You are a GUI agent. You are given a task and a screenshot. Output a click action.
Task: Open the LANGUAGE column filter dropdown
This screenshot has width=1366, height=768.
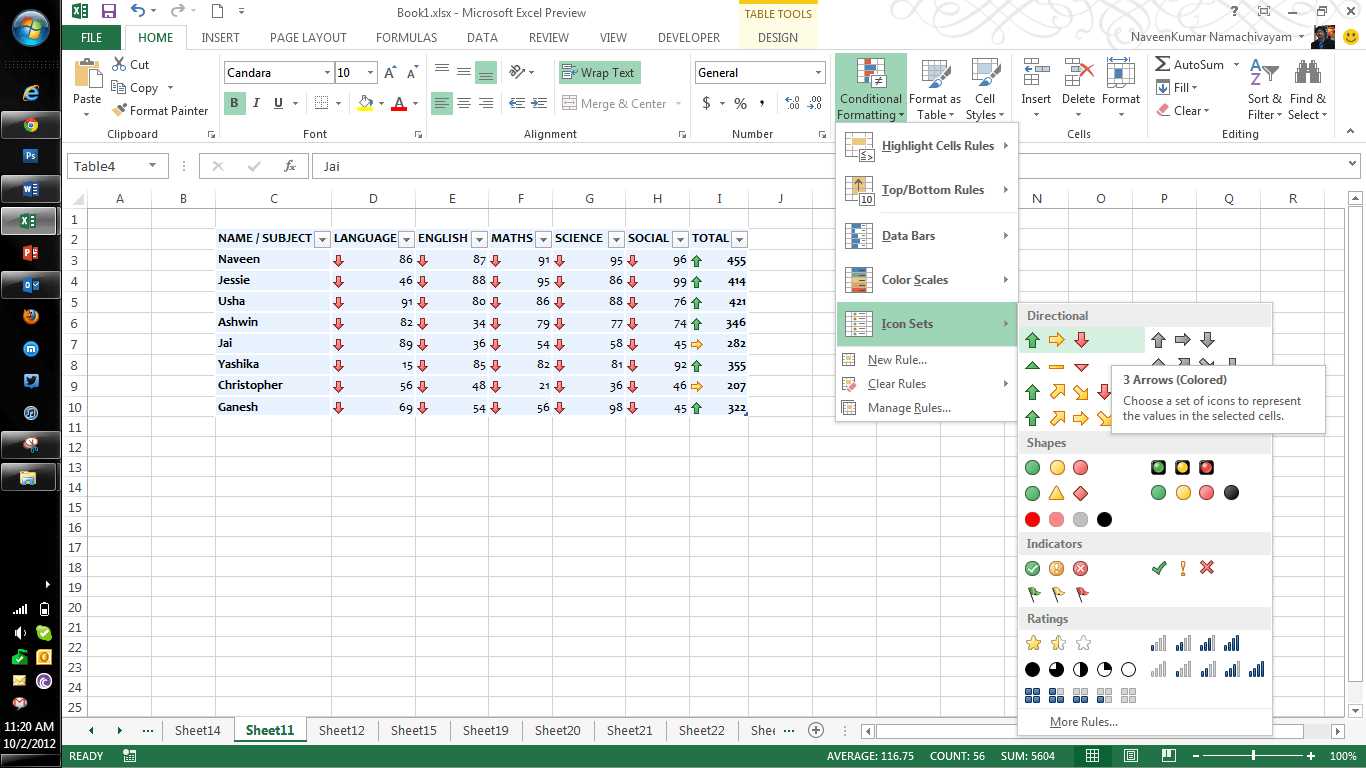(406, 239)
